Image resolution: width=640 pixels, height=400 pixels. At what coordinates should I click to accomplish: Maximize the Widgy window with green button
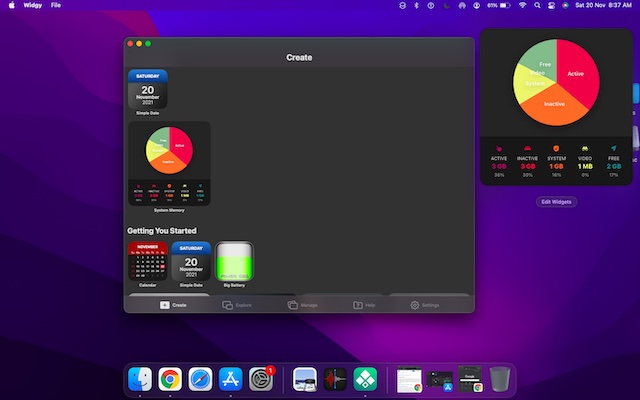148,44
